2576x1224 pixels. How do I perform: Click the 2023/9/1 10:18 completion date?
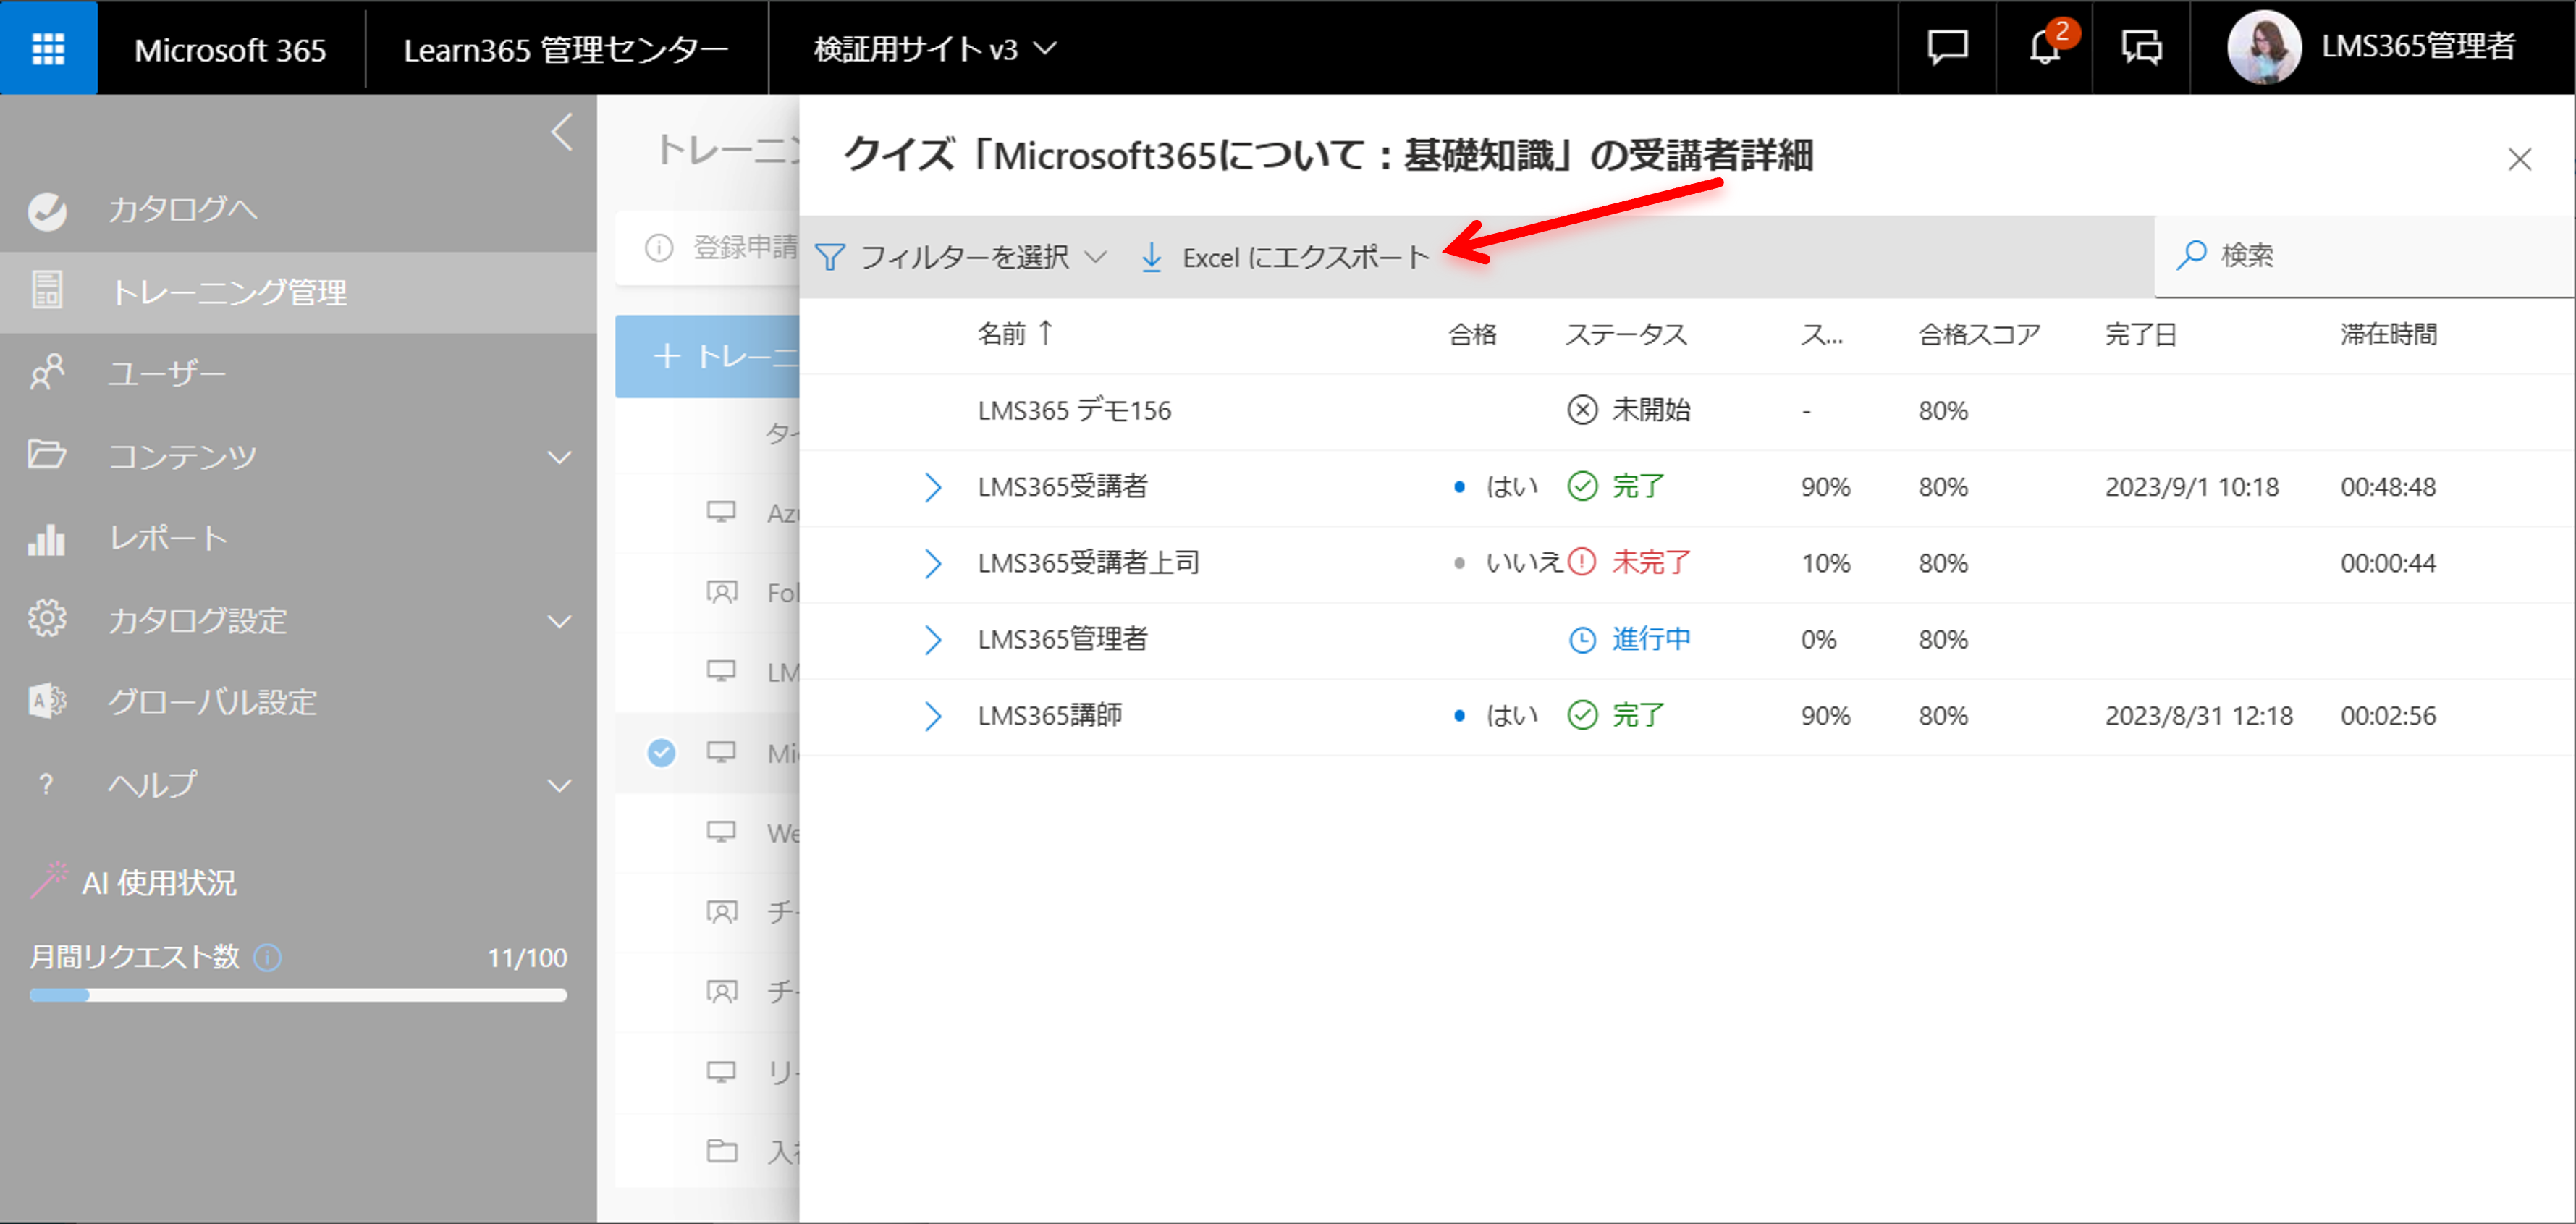(x=2192, y=487)
